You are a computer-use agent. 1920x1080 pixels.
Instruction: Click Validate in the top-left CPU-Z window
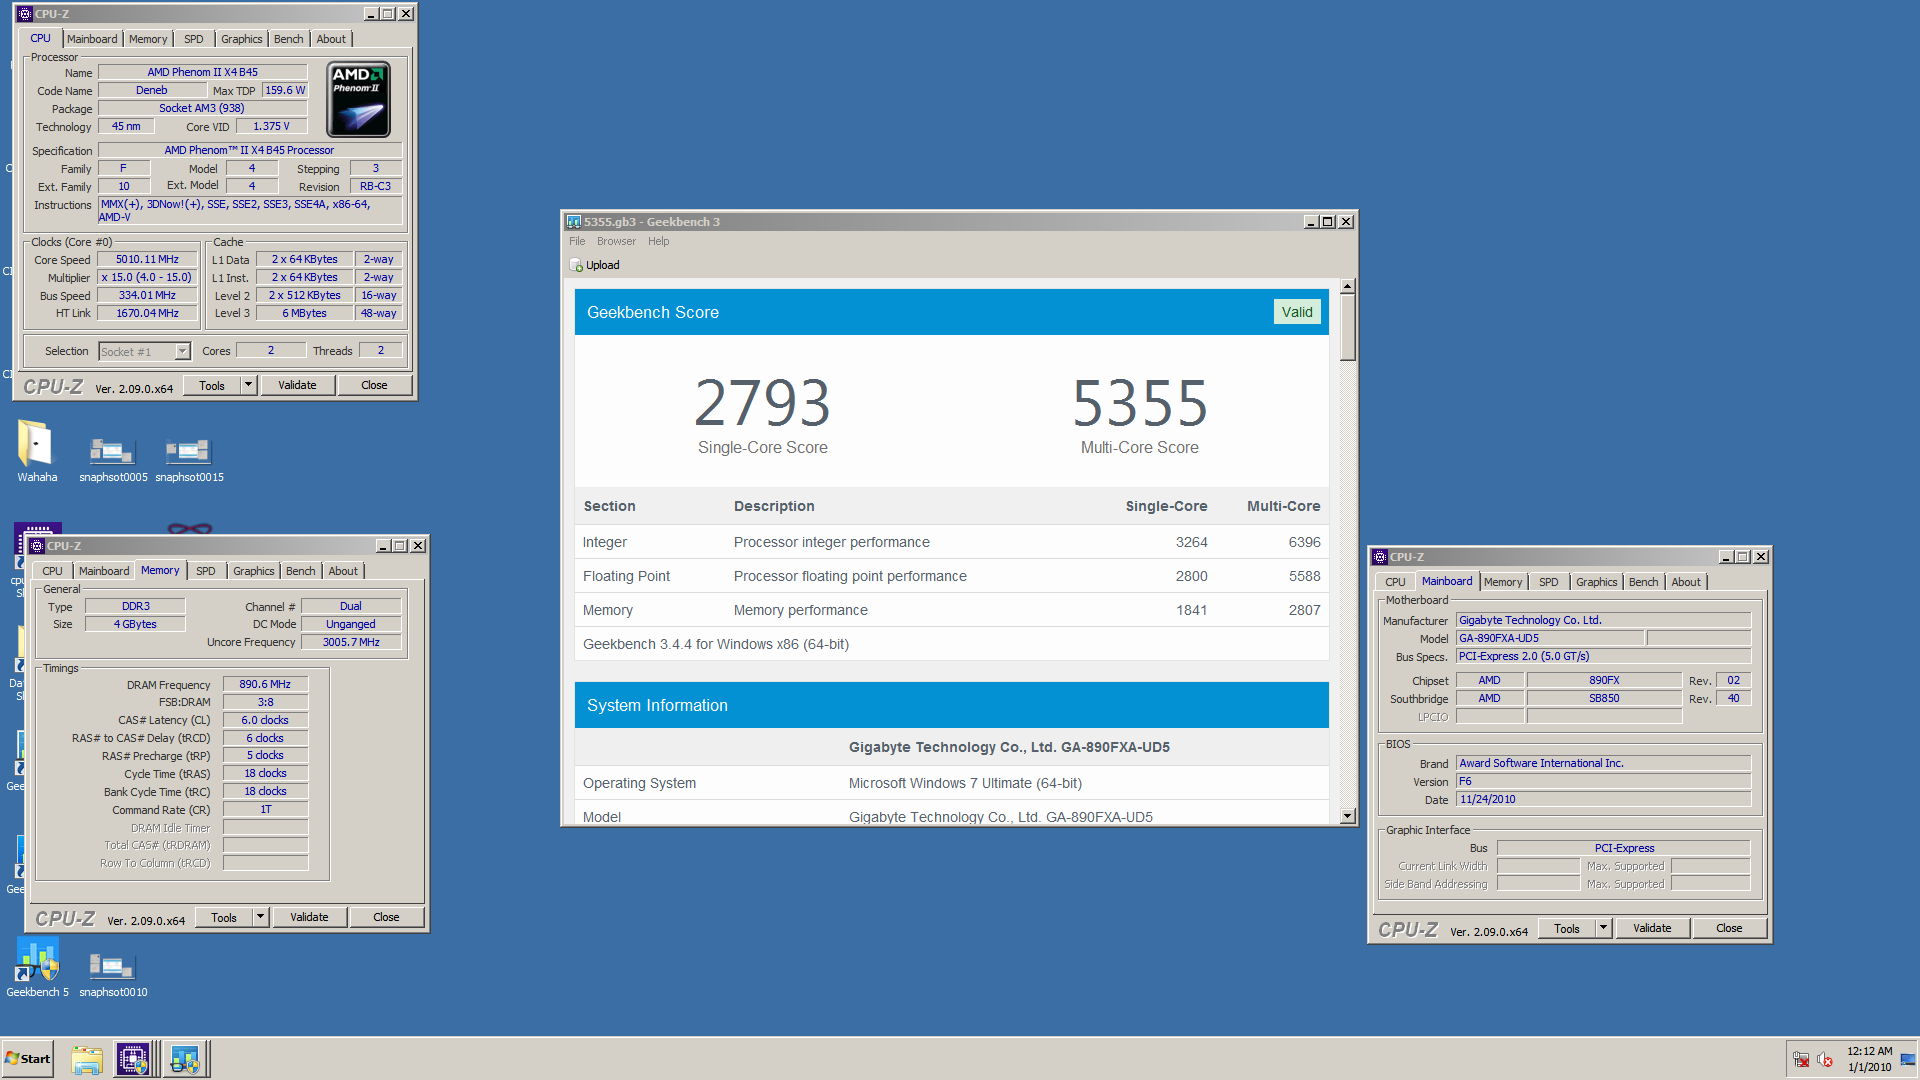tap(297, 385)
